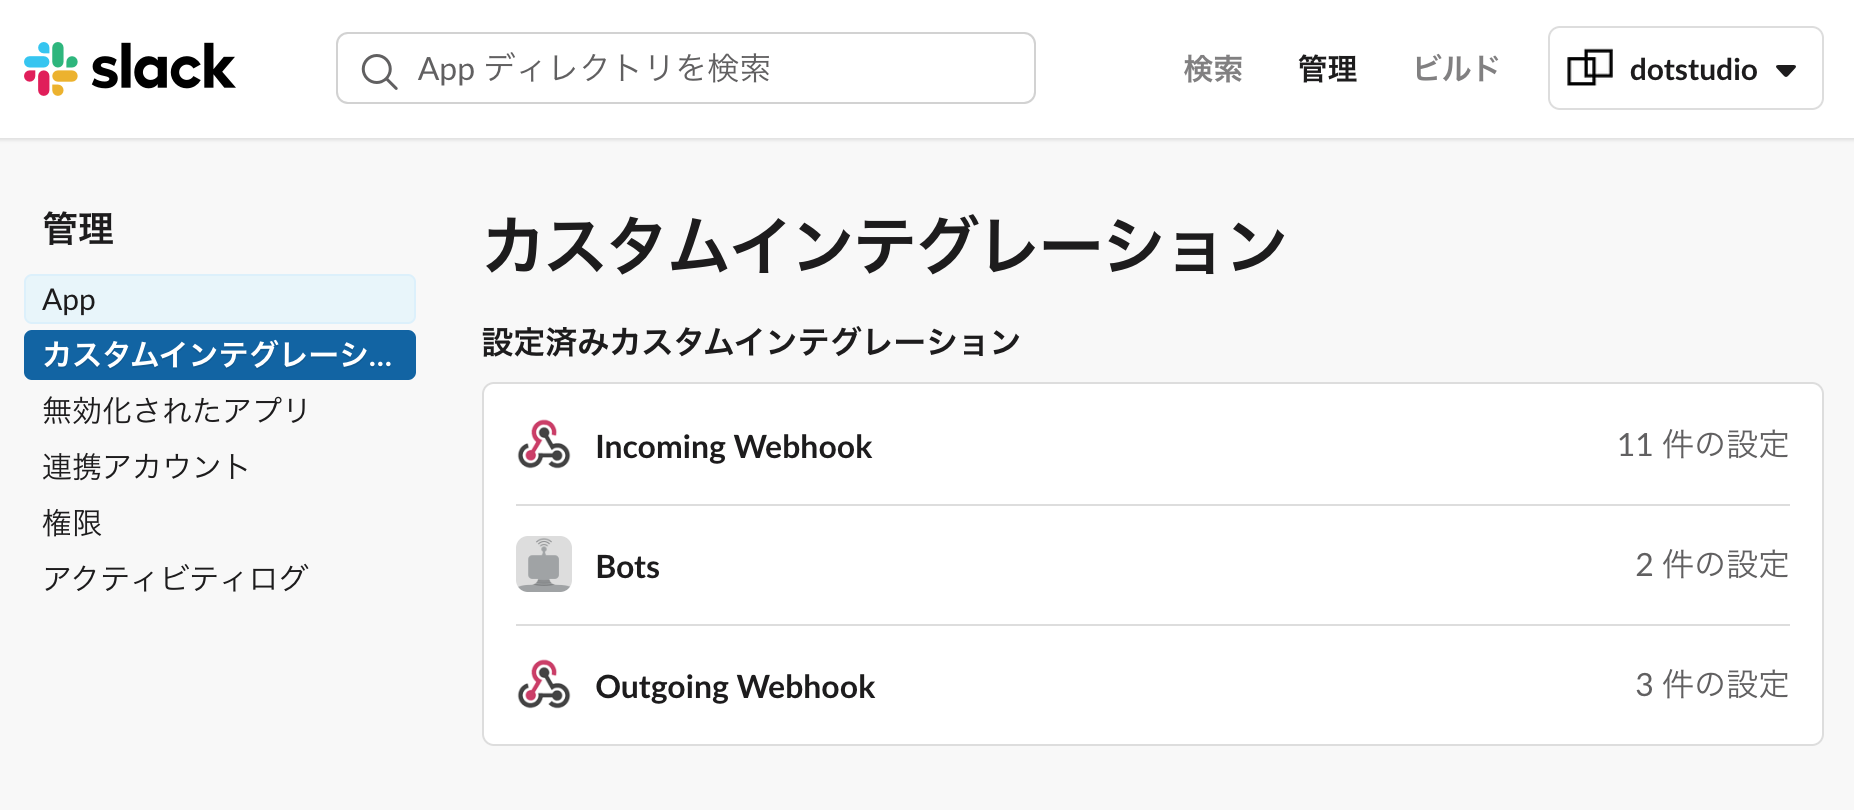Open the 管理 nav link
Image resolution: width=1854 pixels, height=810 pixels.
click(x=1328, y=69)
